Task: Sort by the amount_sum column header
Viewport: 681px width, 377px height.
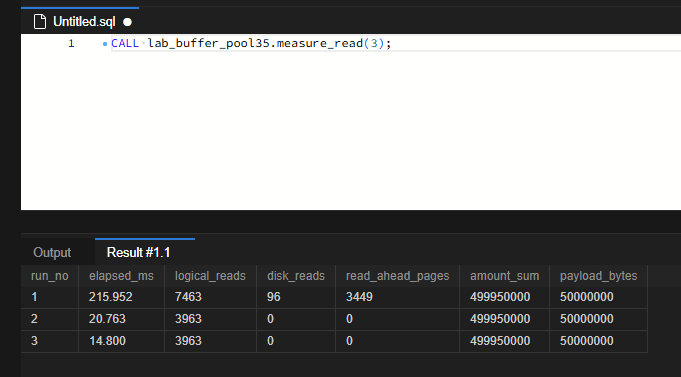Action: (504, 276)
